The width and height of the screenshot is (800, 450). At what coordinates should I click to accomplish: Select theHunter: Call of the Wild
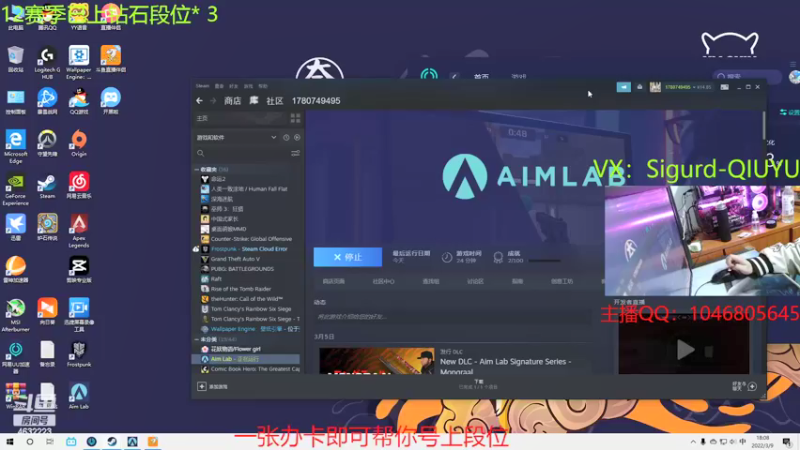(247, 299)
